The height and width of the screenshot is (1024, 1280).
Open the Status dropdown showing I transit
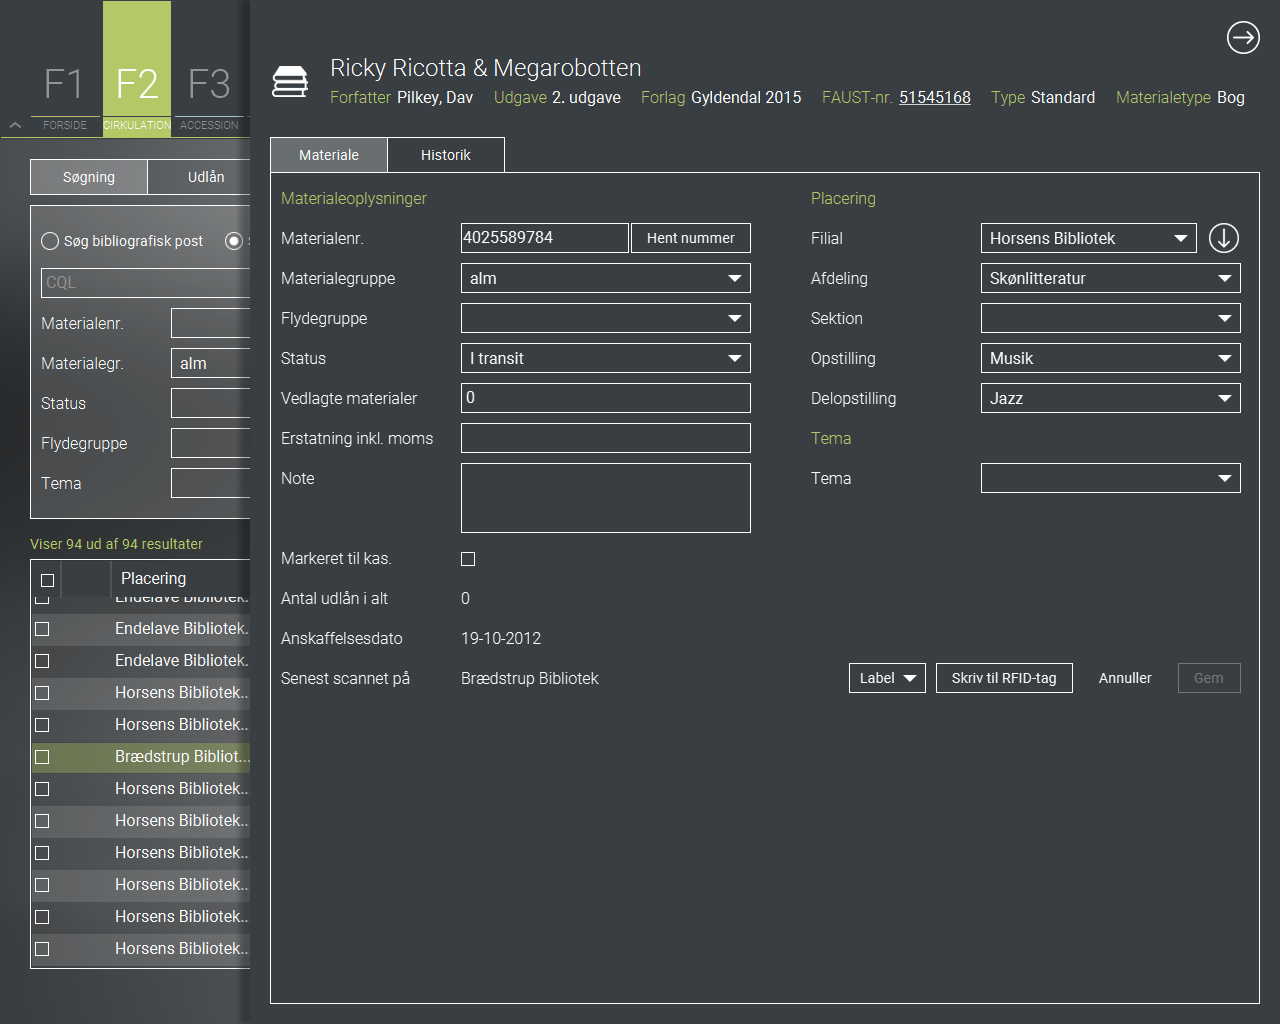pos(606,358)
